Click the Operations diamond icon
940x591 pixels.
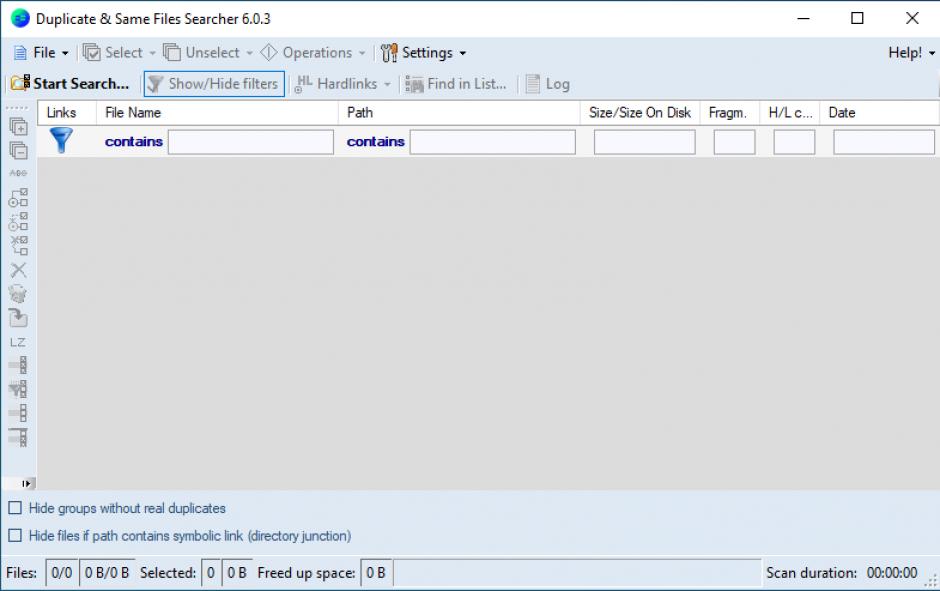(269, 52)
